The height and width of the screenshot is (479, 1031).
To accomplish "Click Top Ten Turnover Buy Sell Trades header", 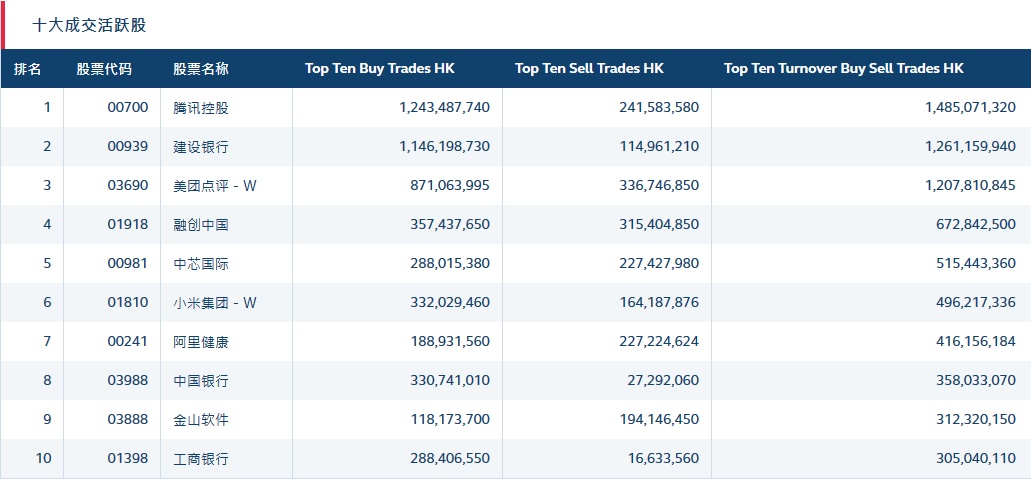I will tap(843, 69).
